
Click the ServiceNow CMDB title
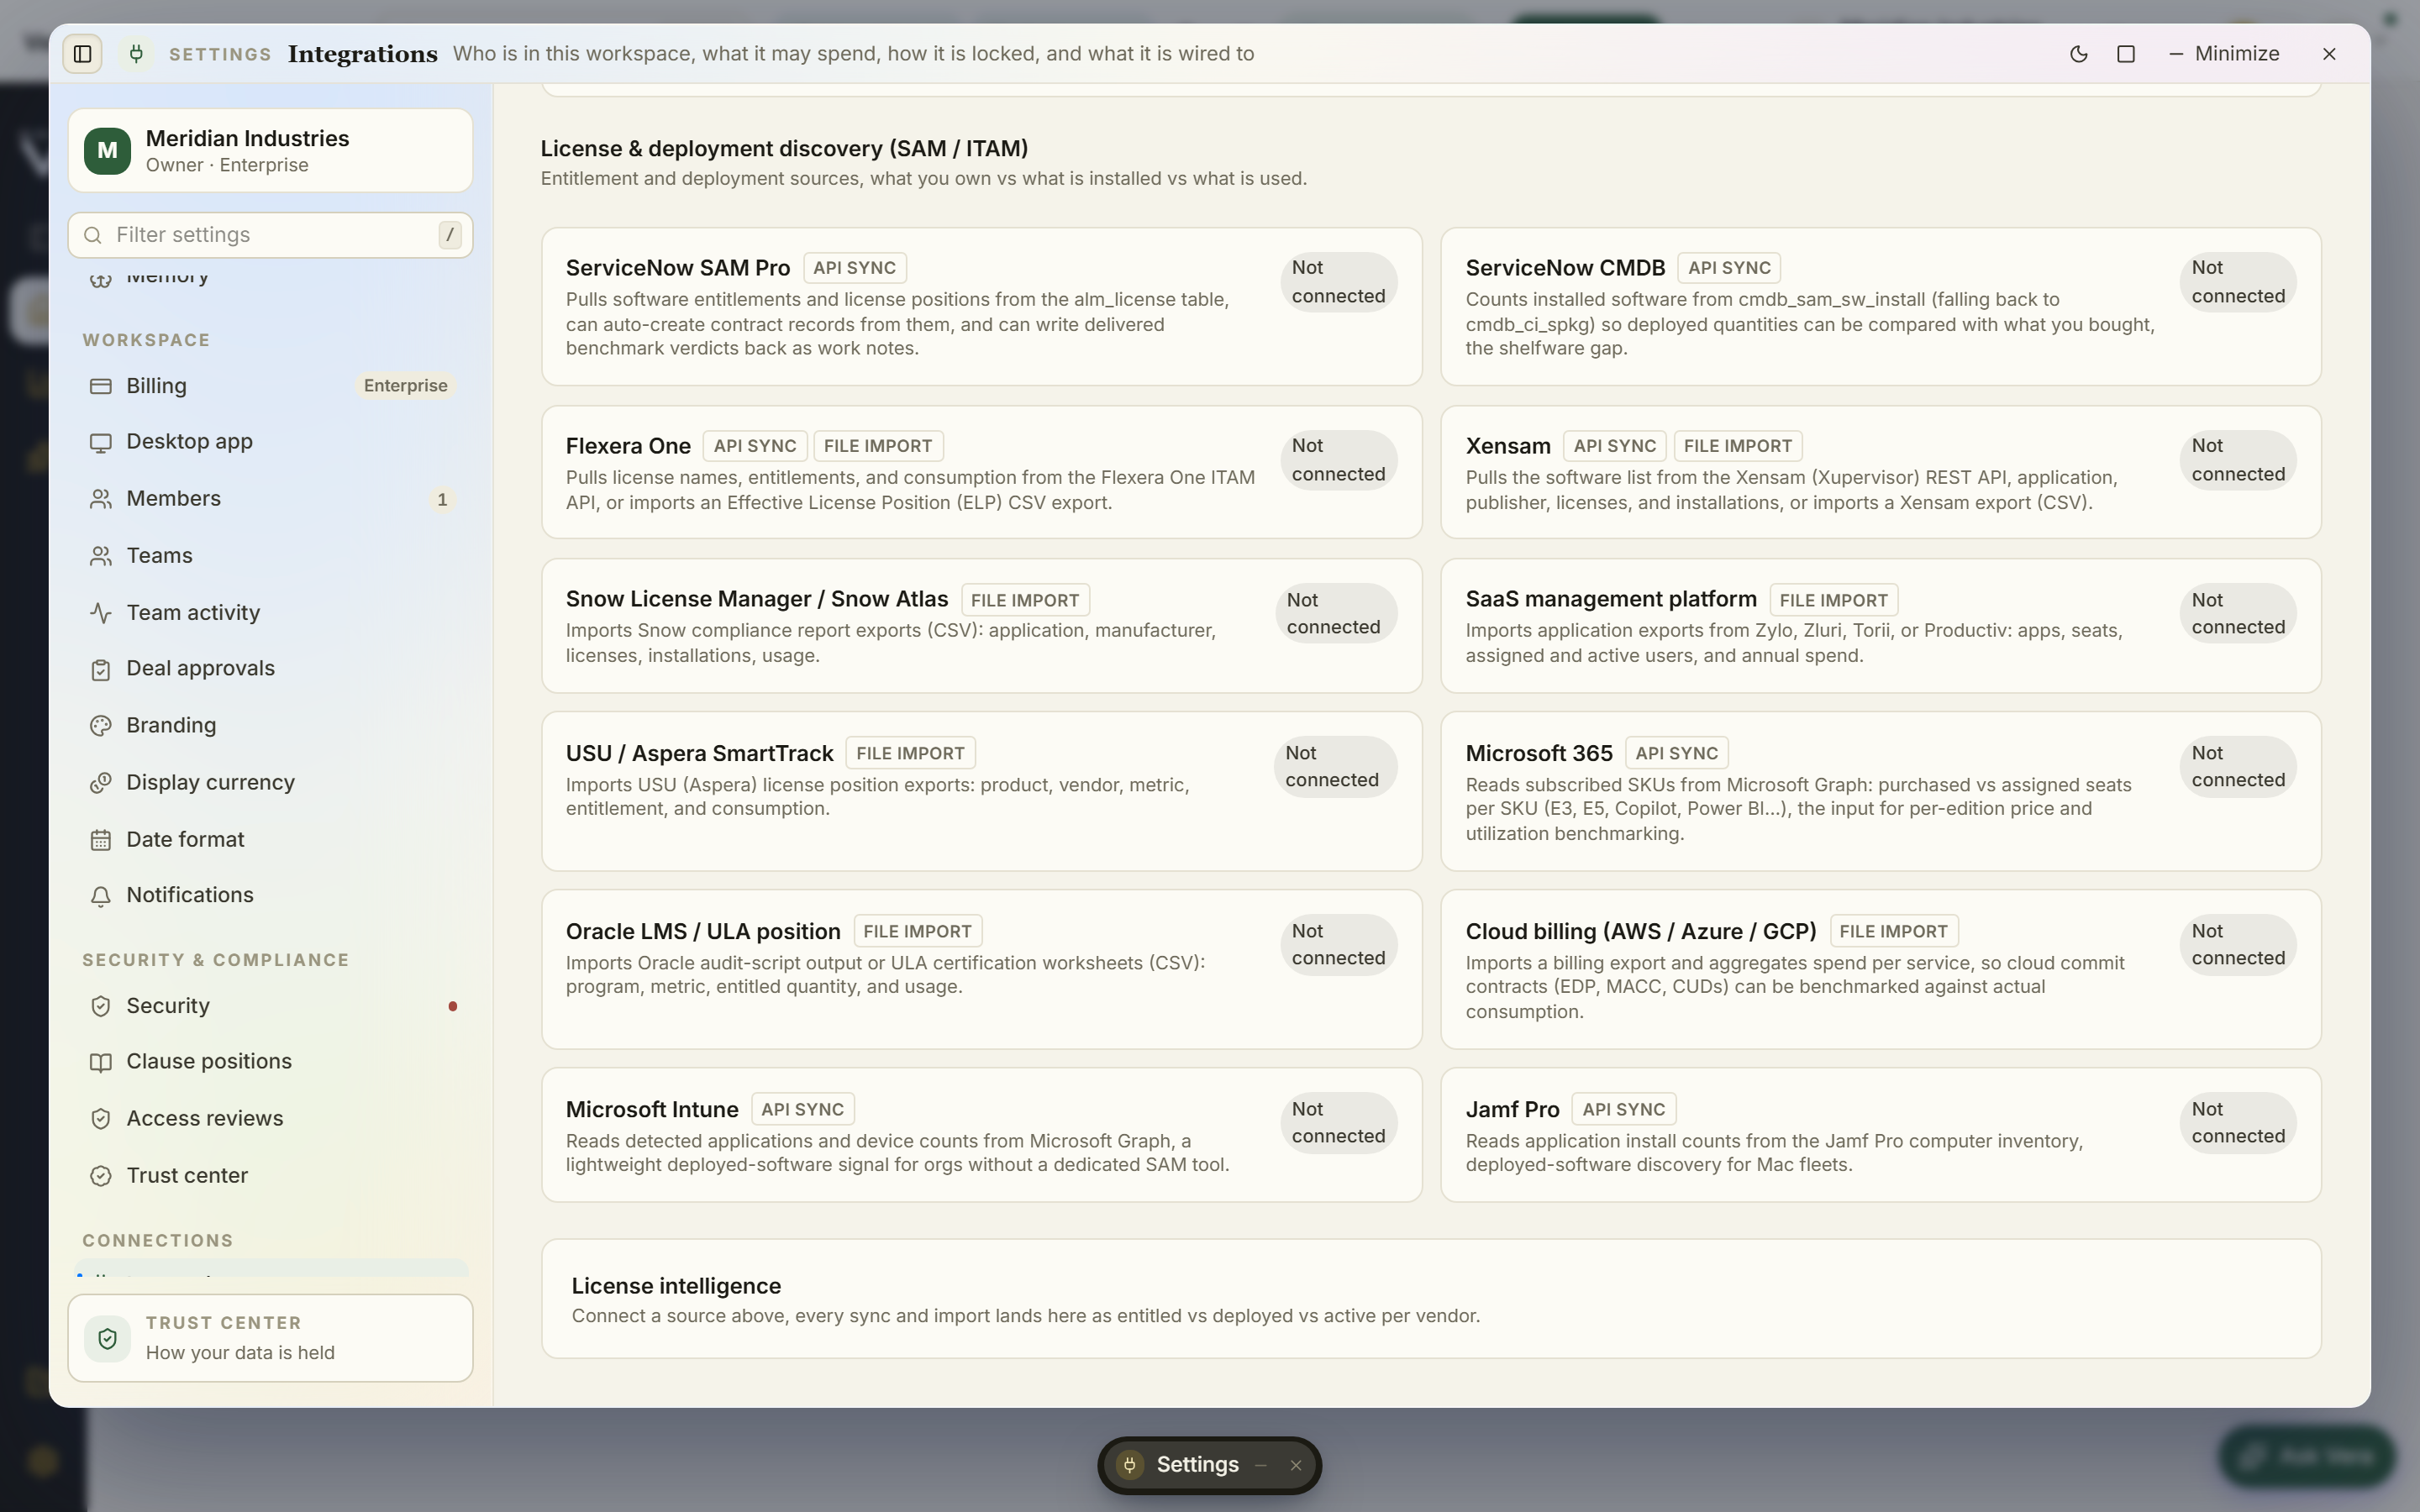[x=1565, y=268]
